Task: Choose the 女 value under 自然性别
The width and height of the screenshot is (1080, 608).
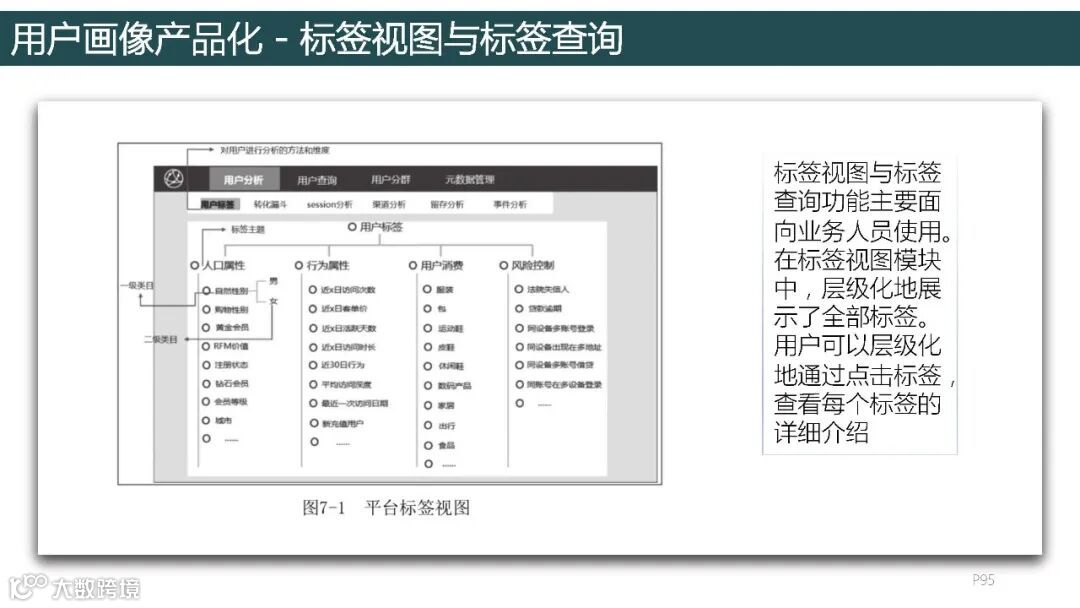Action: pos(273,301)
